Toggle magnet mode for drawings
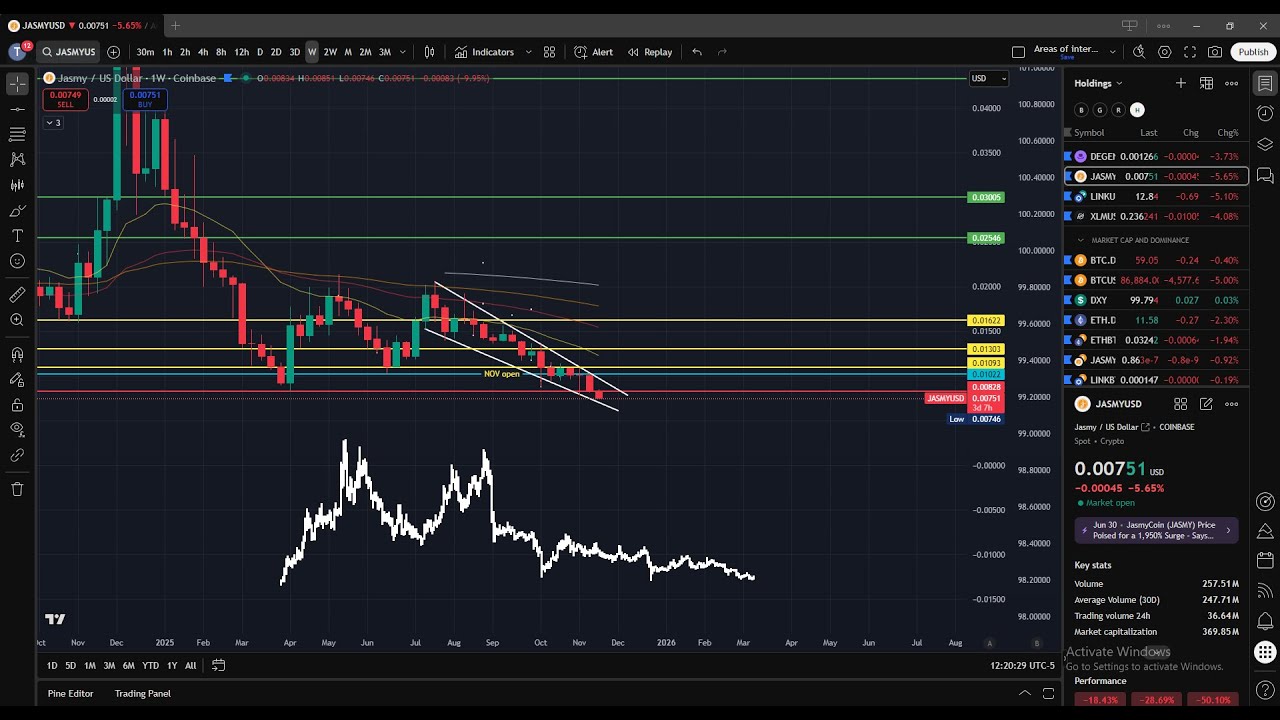 (17, 354)
